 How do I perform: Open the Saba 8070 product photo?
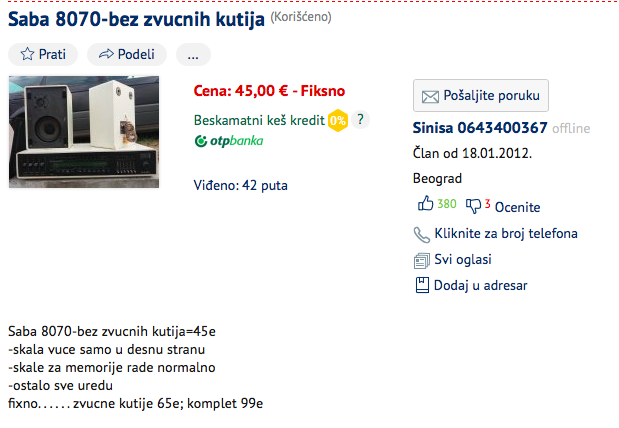(x=84, y=132)
